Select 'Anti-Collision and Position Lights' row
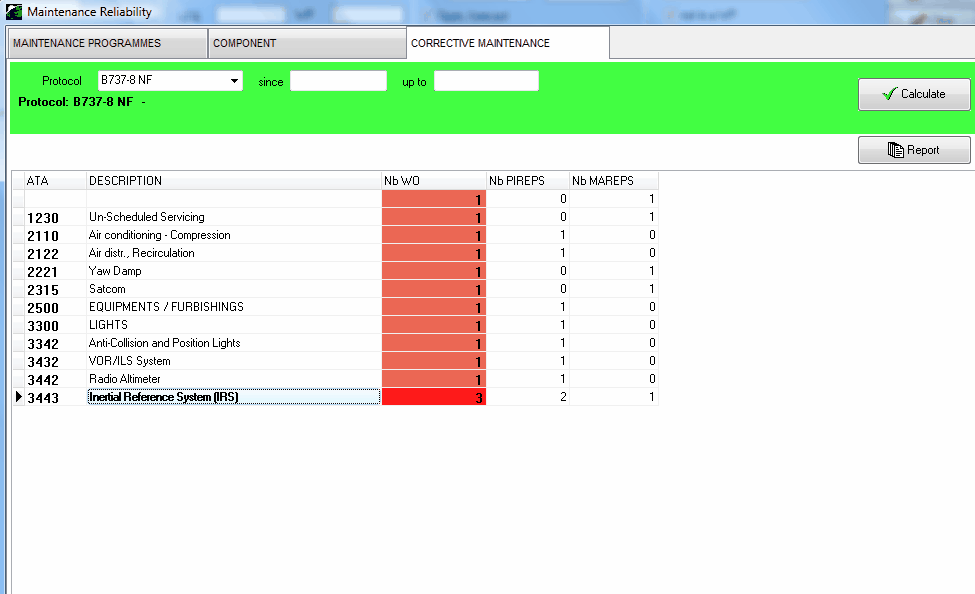975x594 pixels. [336, 343]
